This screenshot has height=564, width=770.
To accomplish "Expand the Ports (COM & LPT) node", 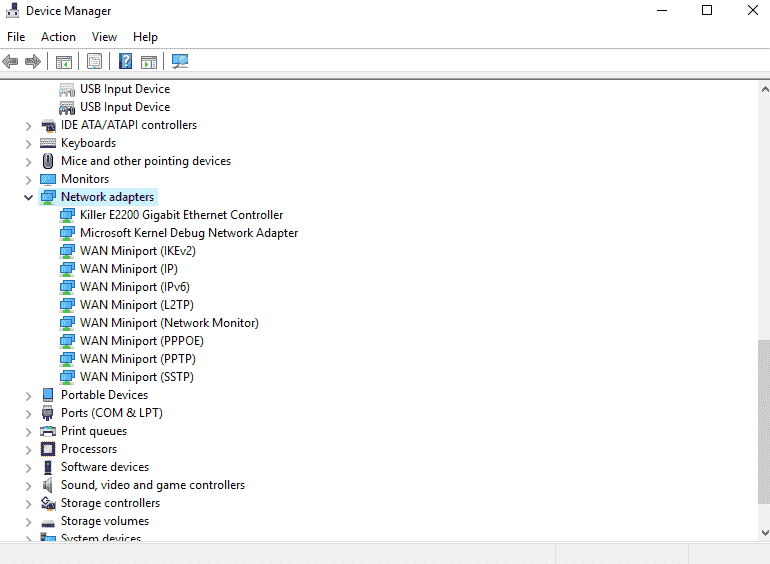I will tap(28, 414).
